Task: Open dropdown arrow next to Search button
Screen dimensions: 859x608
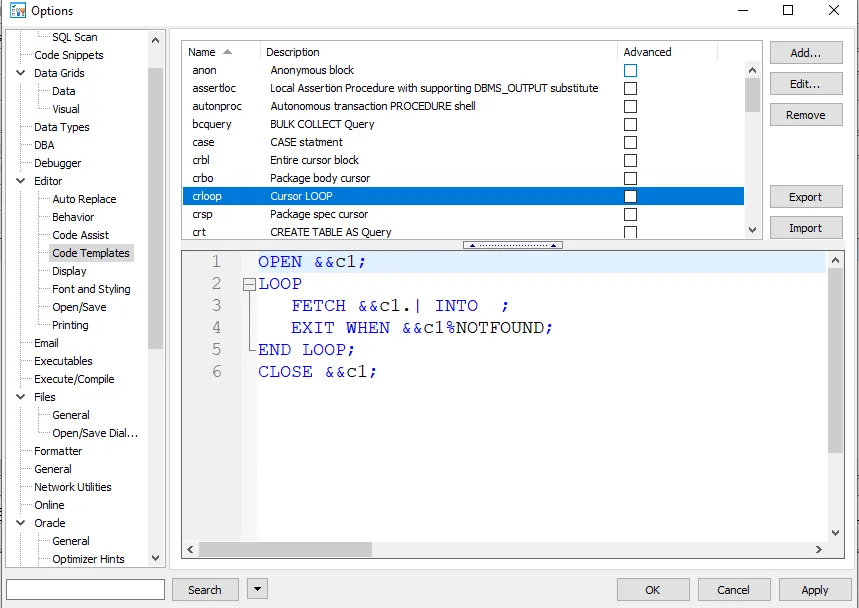Action: tap(257, 590)
